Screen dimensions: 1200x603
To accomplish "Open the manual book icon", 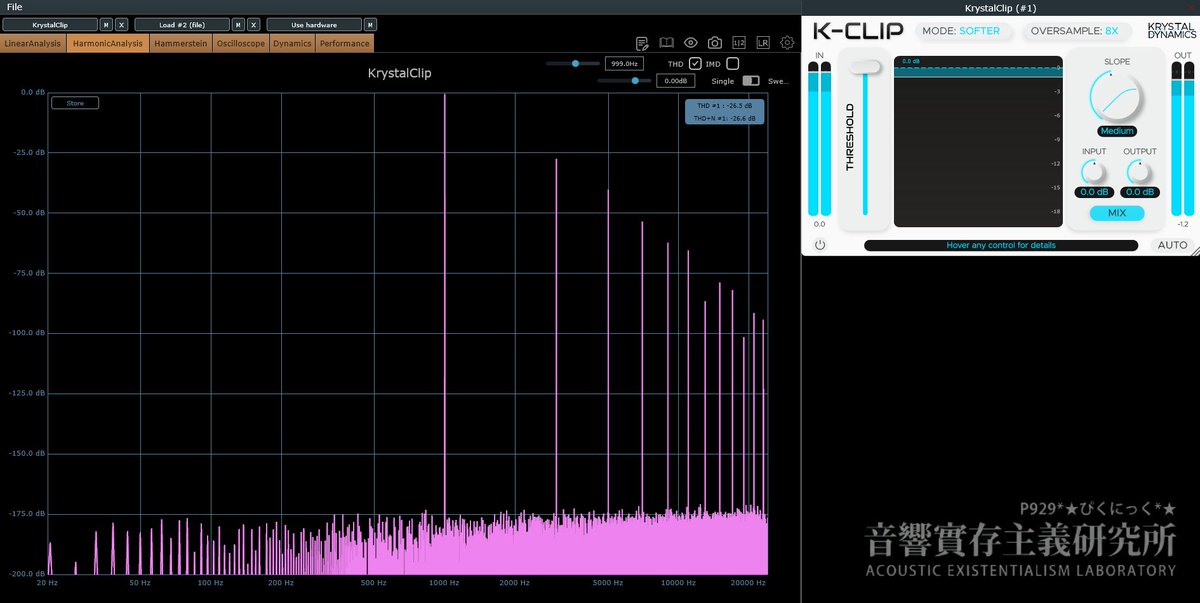I will [667, 43].
